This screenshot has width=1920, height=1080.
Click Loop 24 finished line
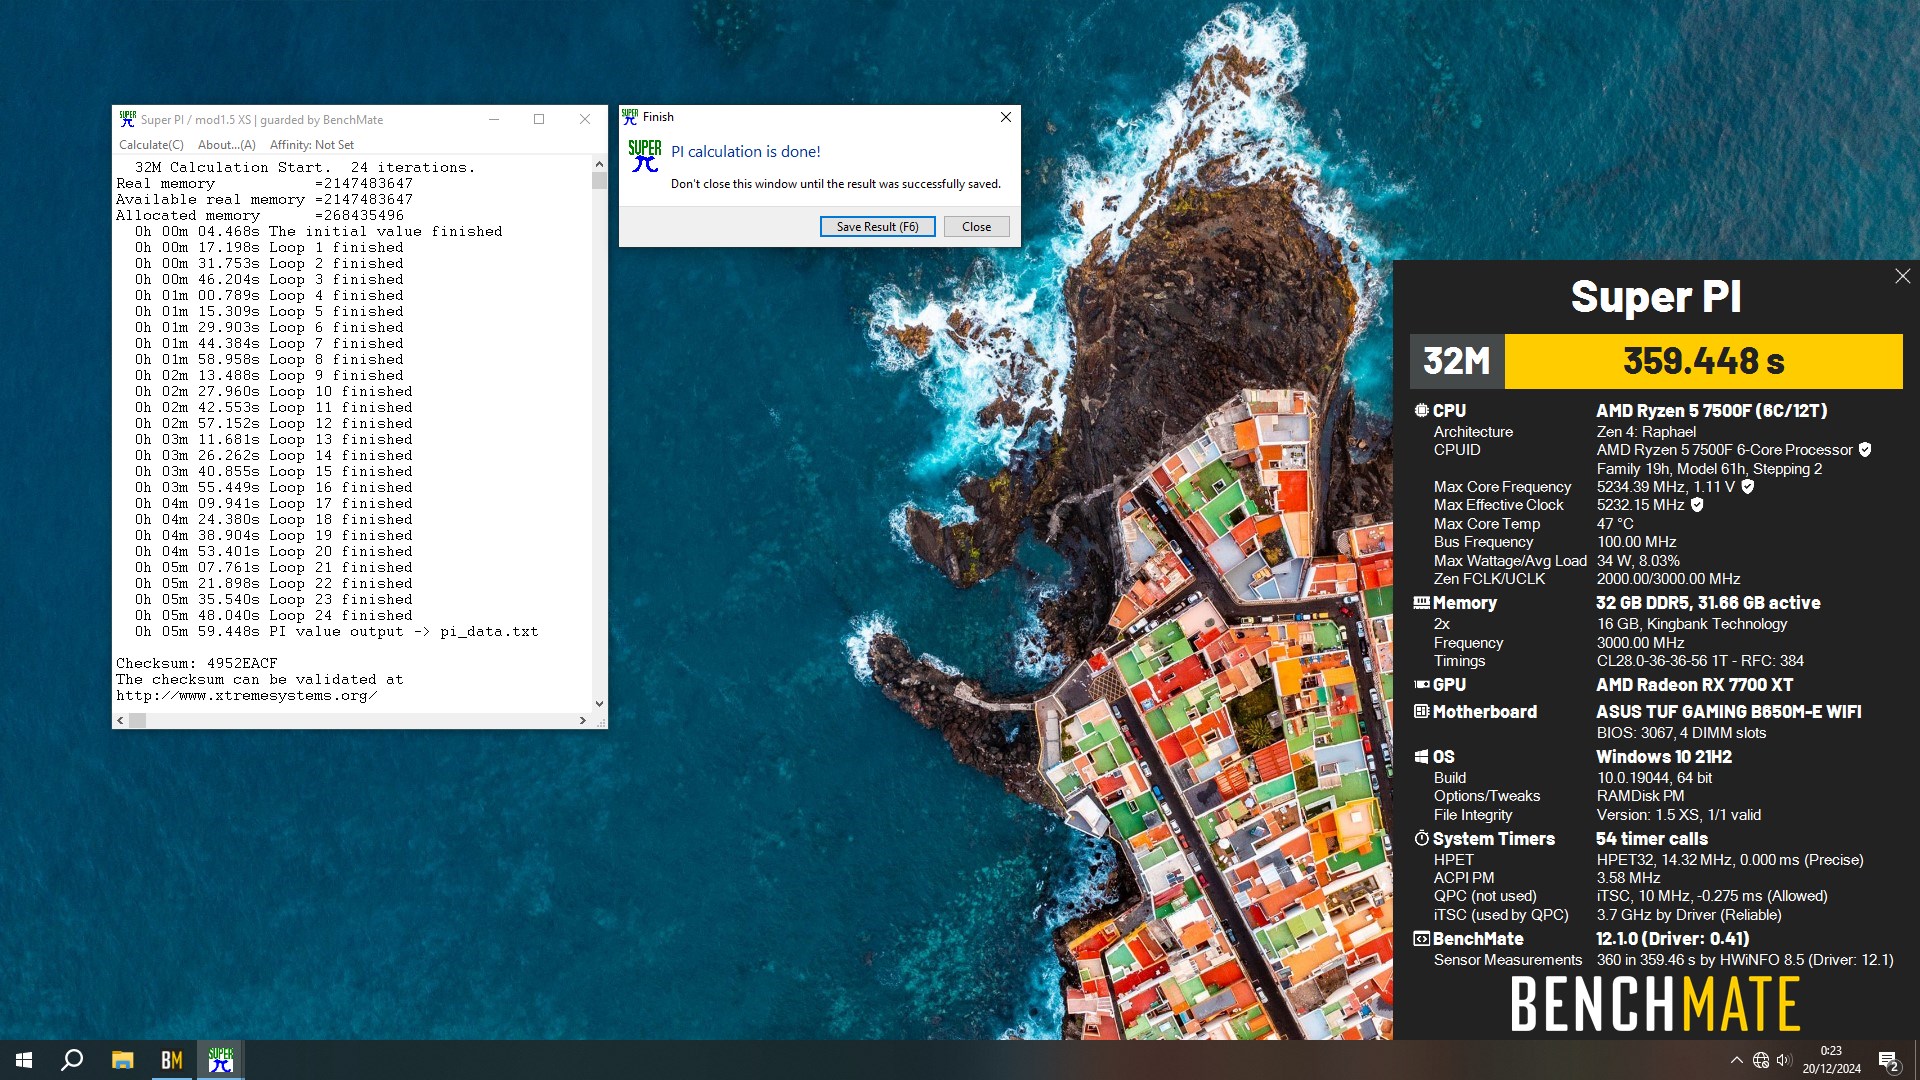pos(274,615)
